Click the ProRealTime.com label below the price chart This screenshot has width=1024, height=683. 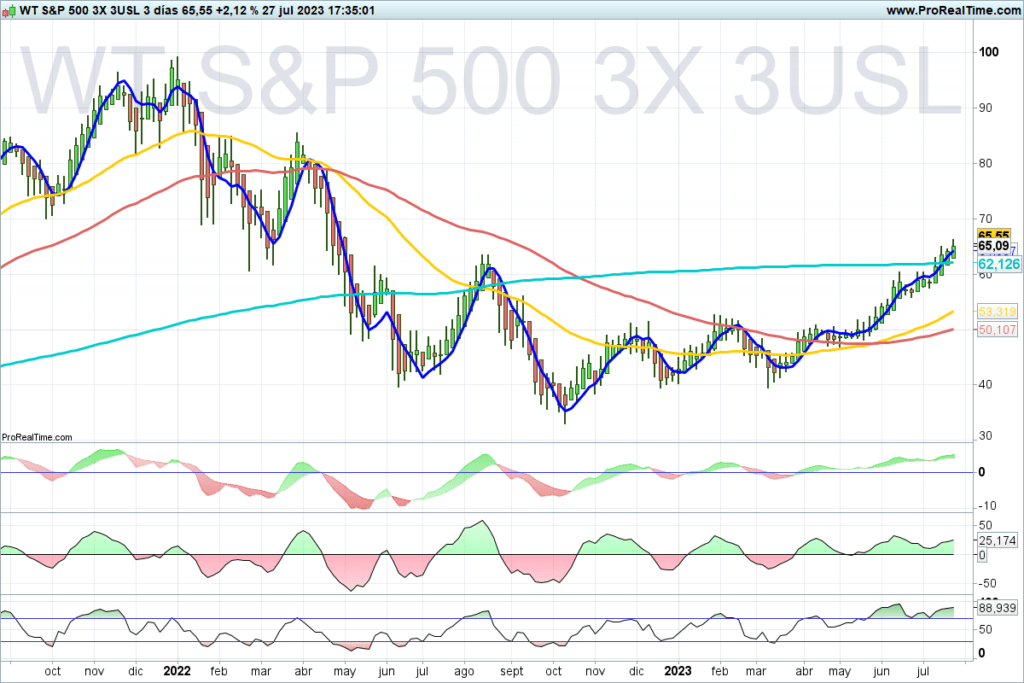coord(37,437)
